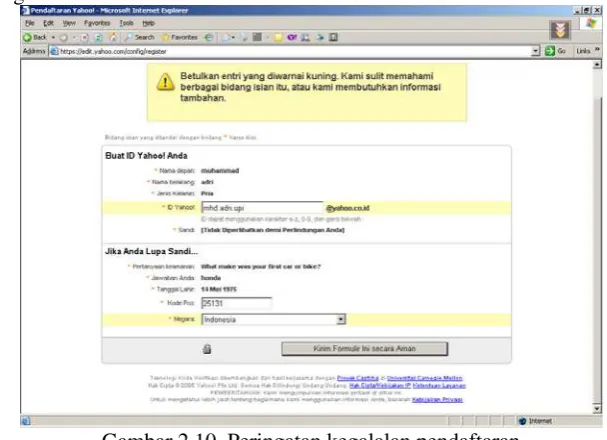Open the Tools menu
Image resolution: width=607 pixels, height=440 pixels.
pyautogui.click(x=126, y=23)
